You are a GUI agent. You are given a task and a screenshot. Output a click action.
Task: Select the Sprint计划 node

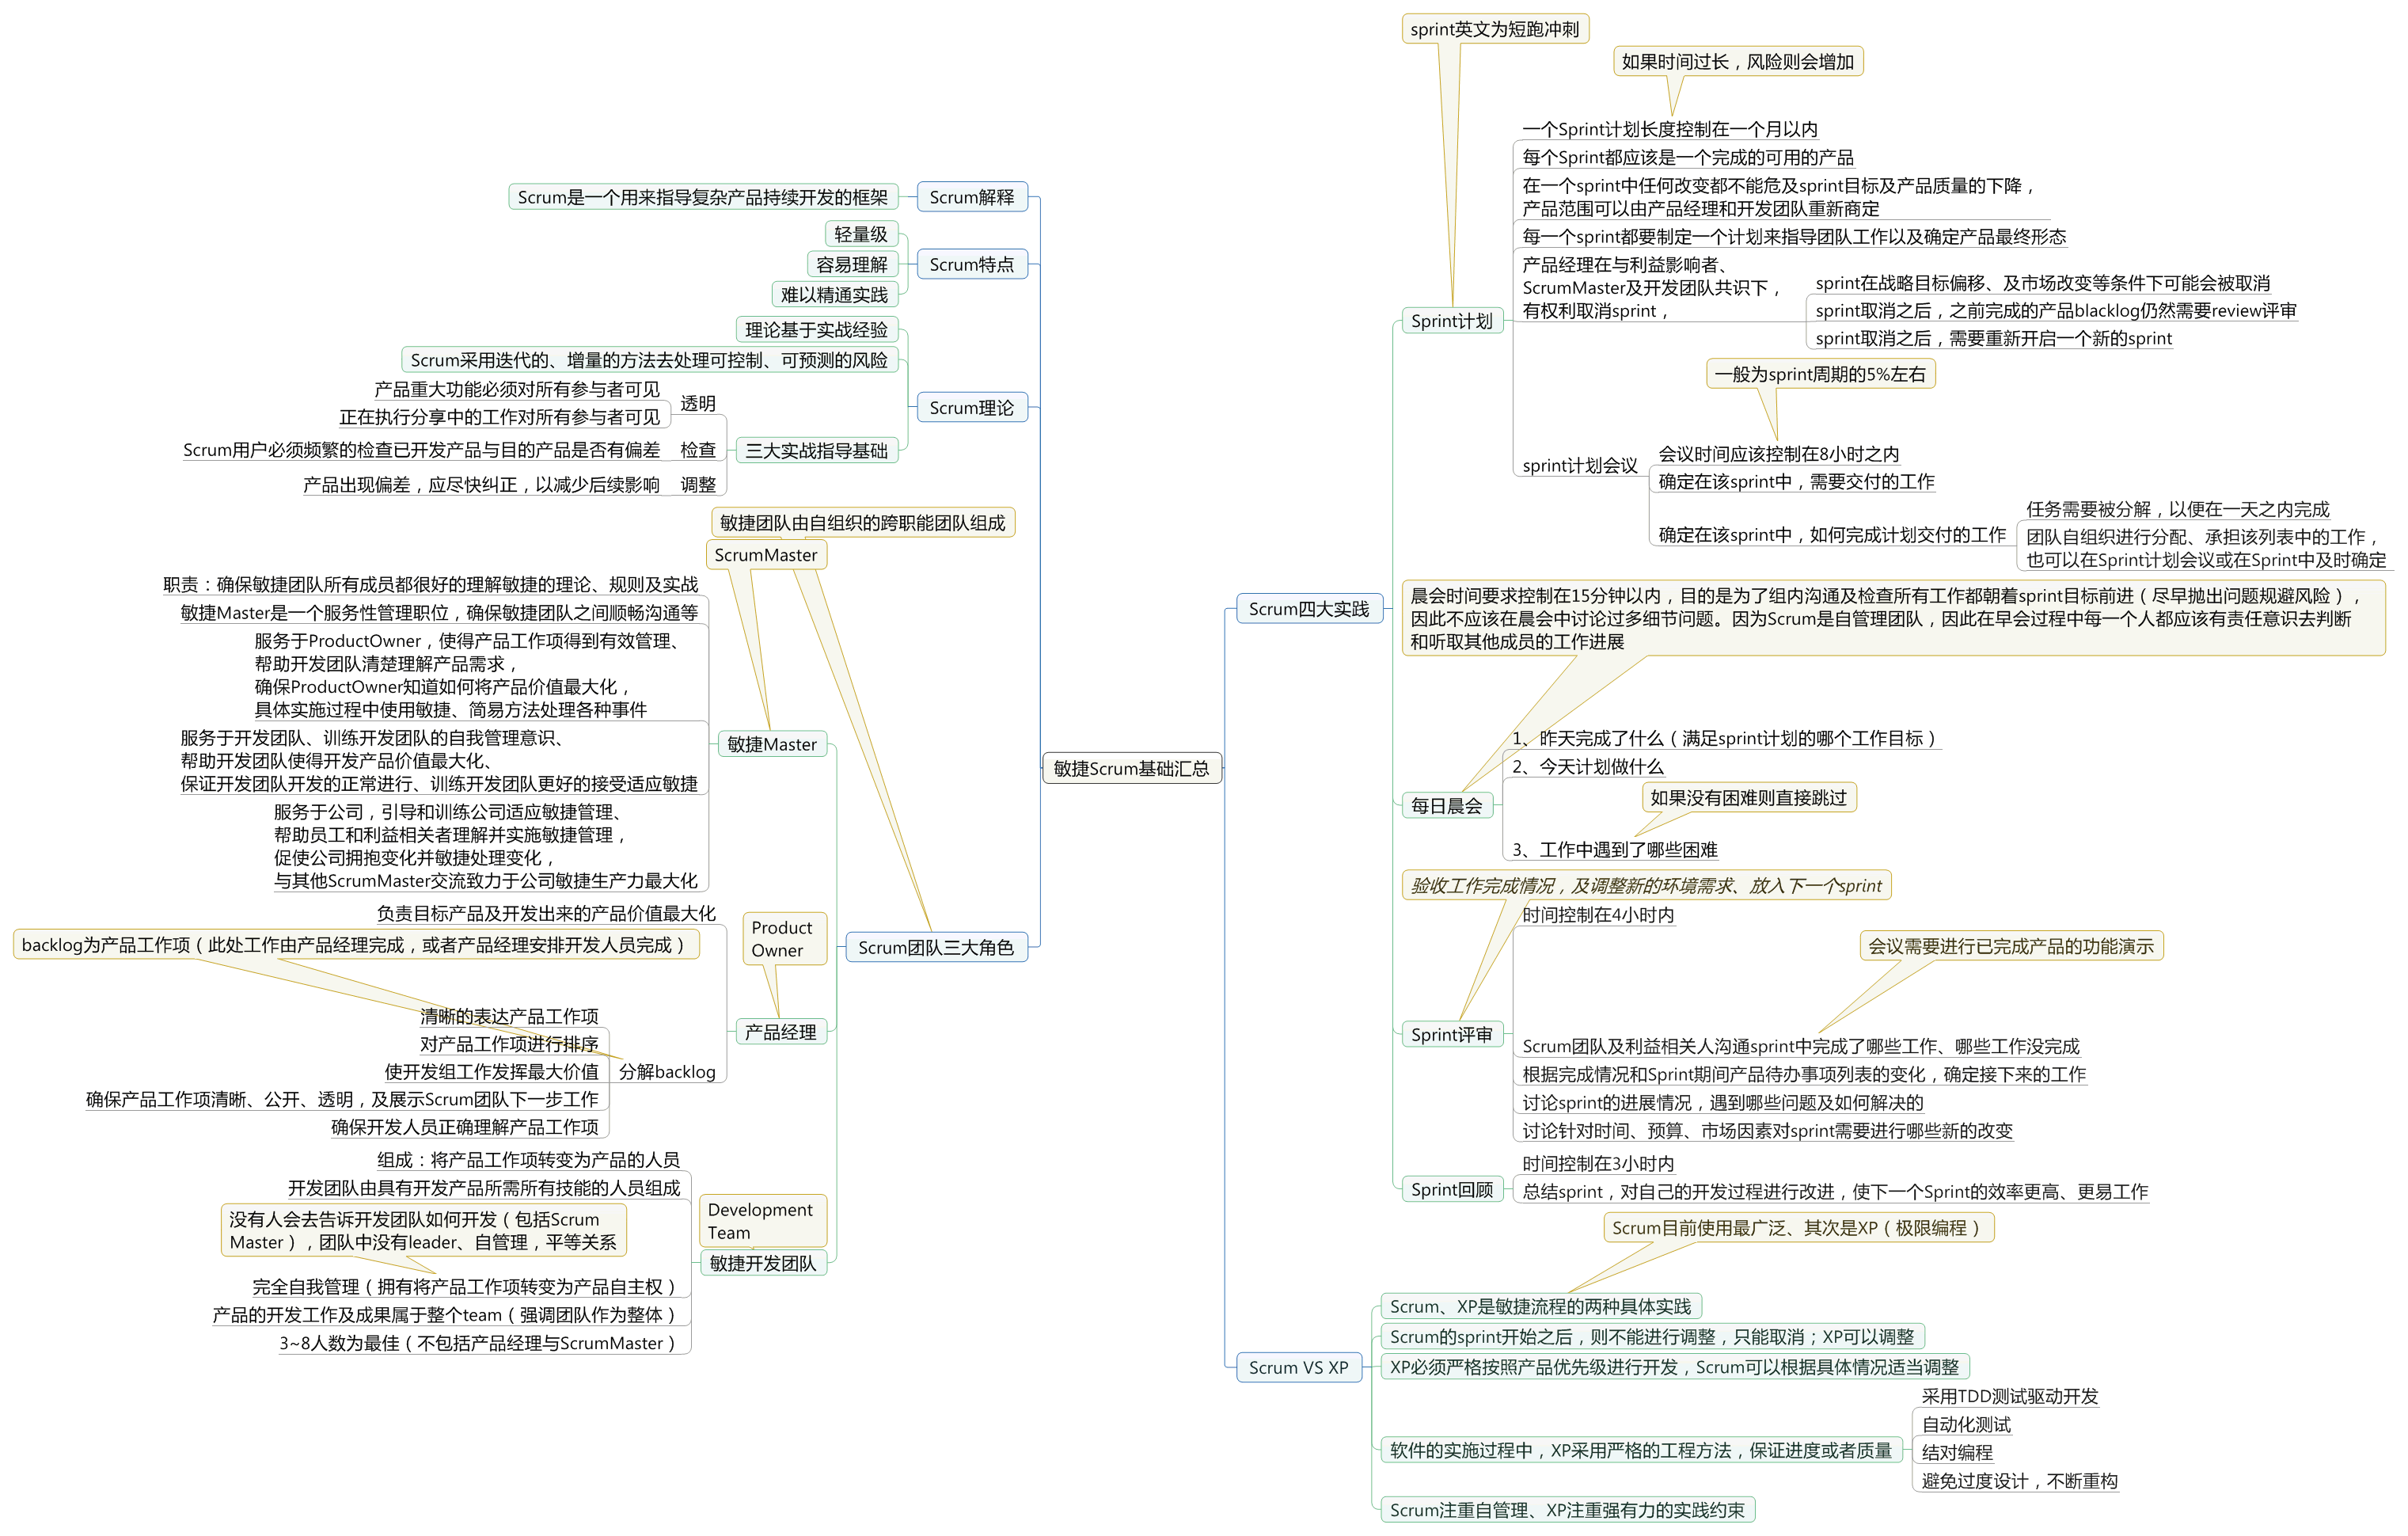(1452, 321)
